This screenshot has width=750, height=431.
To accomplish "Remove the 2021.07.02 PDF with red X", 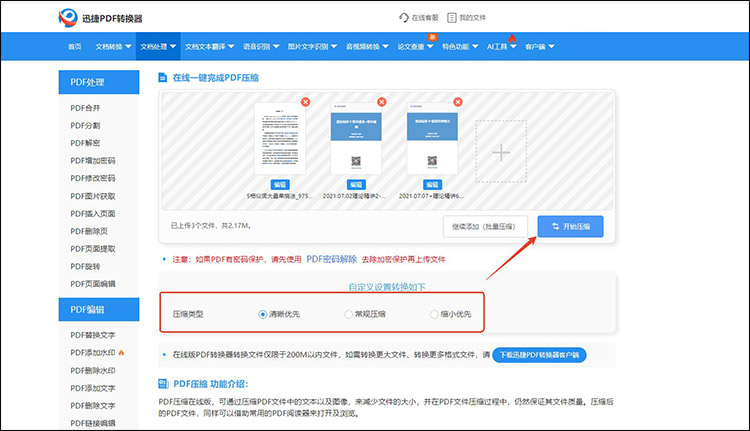I will point(382,102).
